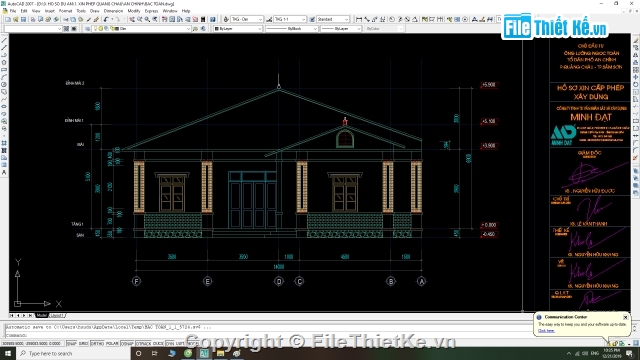
Task: Click the Plot printer icon
Action: point(33,20)
